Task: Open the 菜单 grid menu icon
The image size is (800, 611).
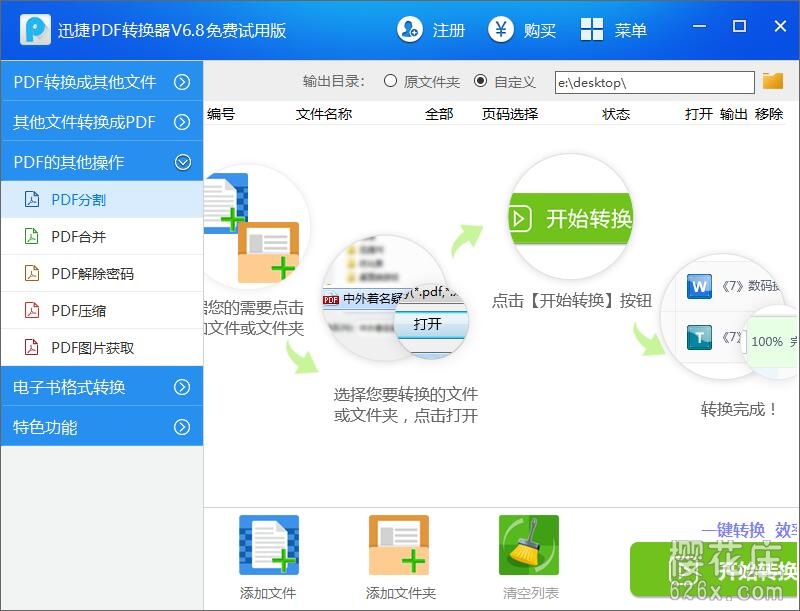Action: (x=592, y=30)
